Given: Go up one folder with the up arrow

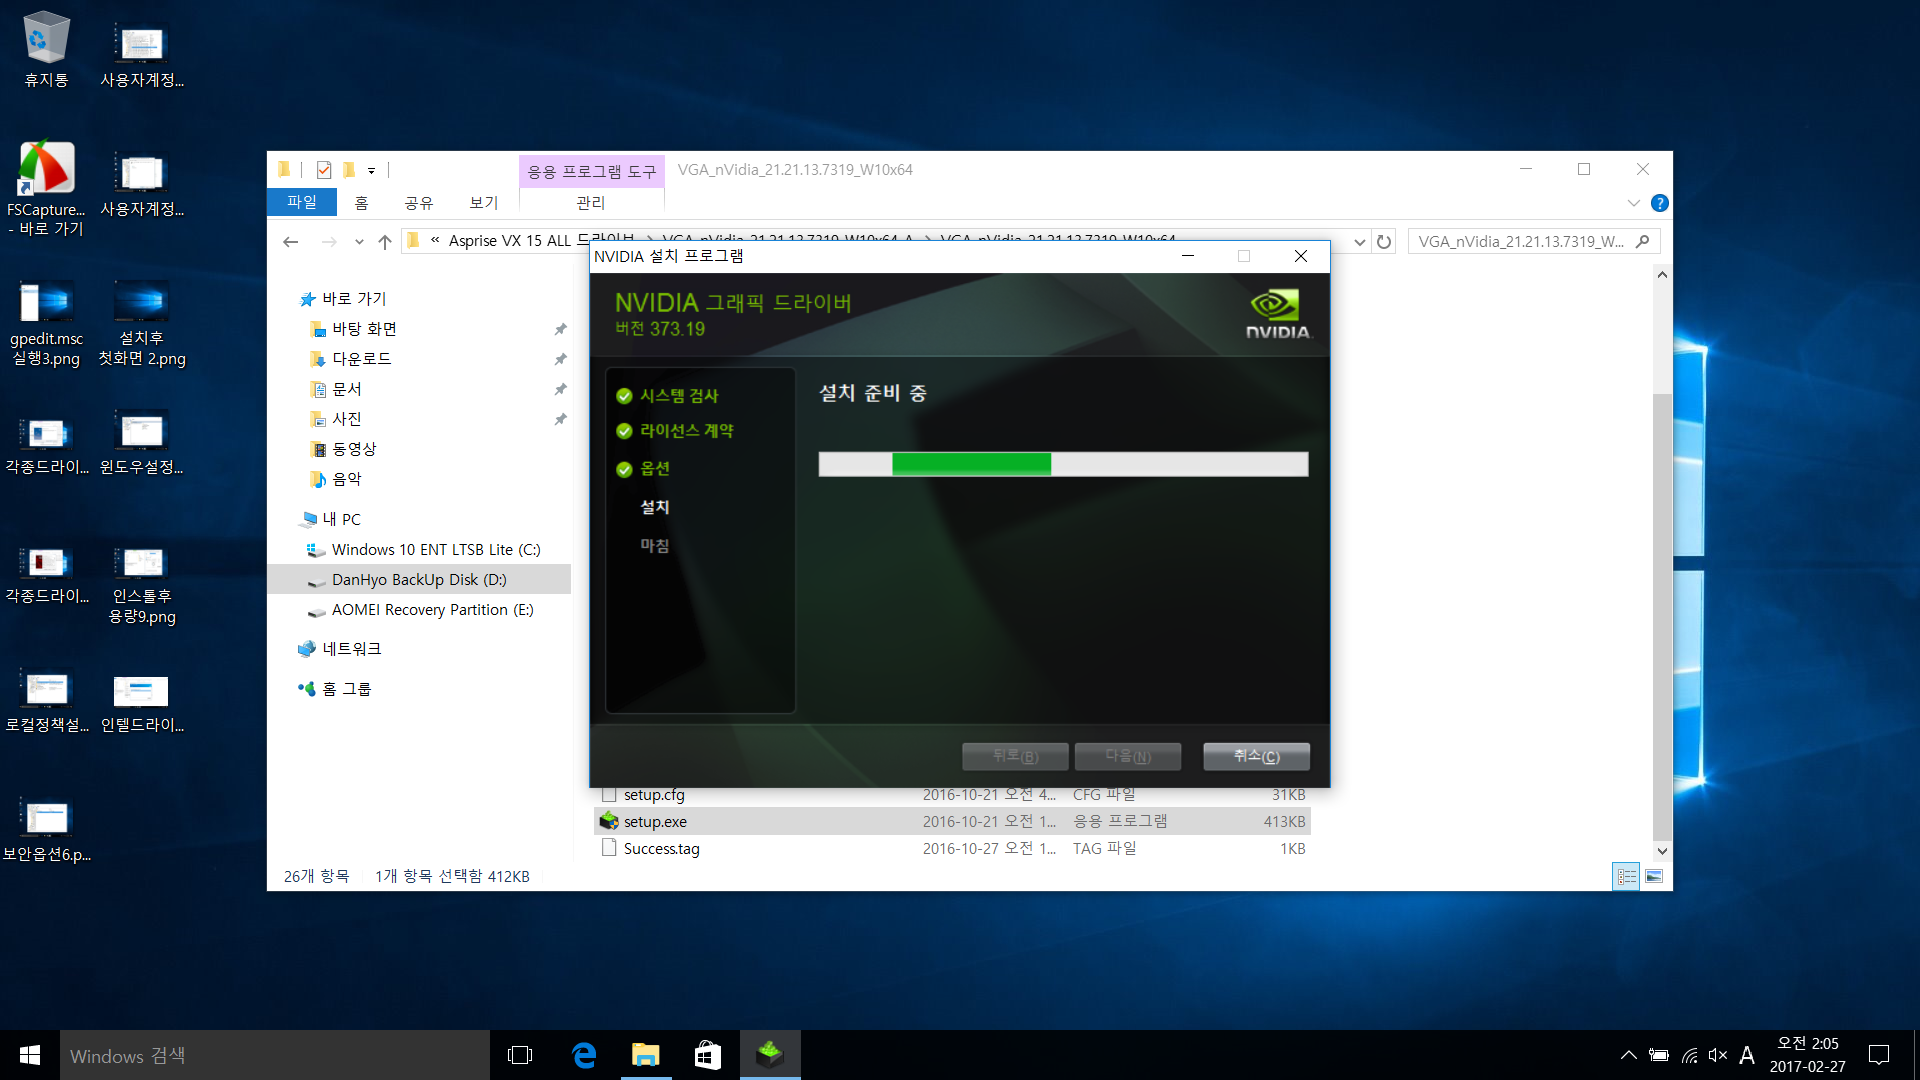Looking at the screenshot, I should [385, 241].
